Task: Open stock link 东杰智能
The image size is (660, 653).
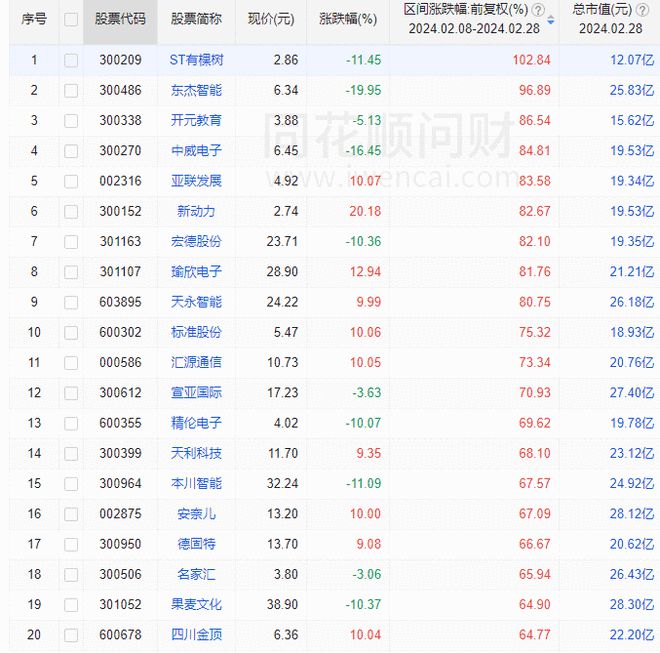Action: [x=196, y=90]
